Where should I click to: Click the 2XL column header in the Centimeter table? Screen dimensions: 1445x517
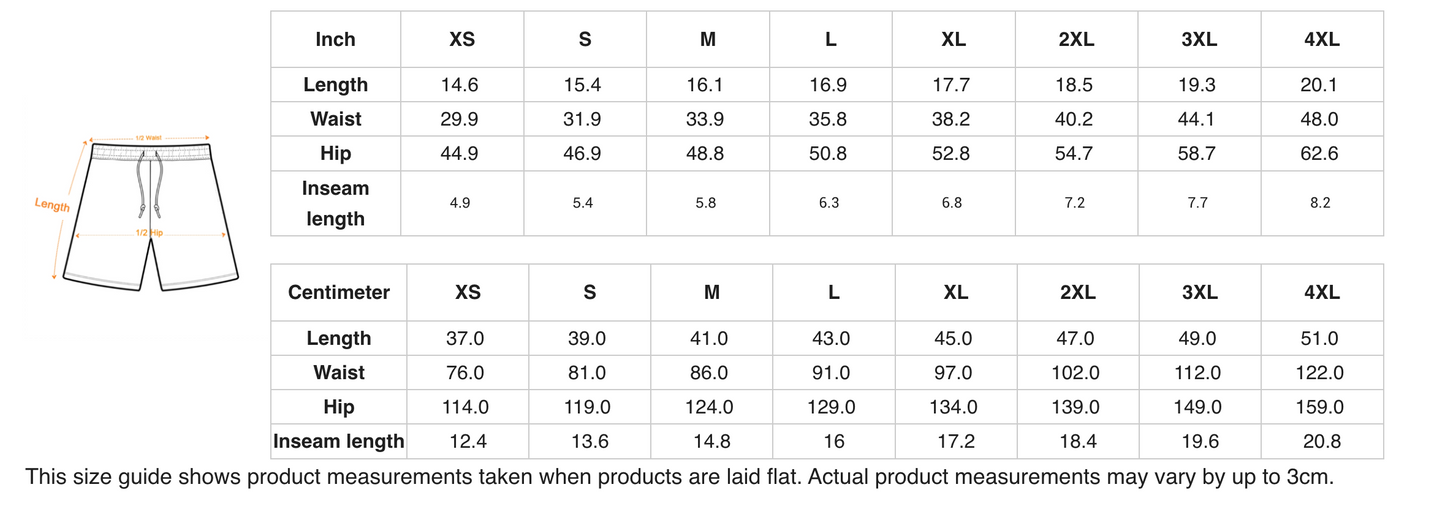(x=1077, y=293)
